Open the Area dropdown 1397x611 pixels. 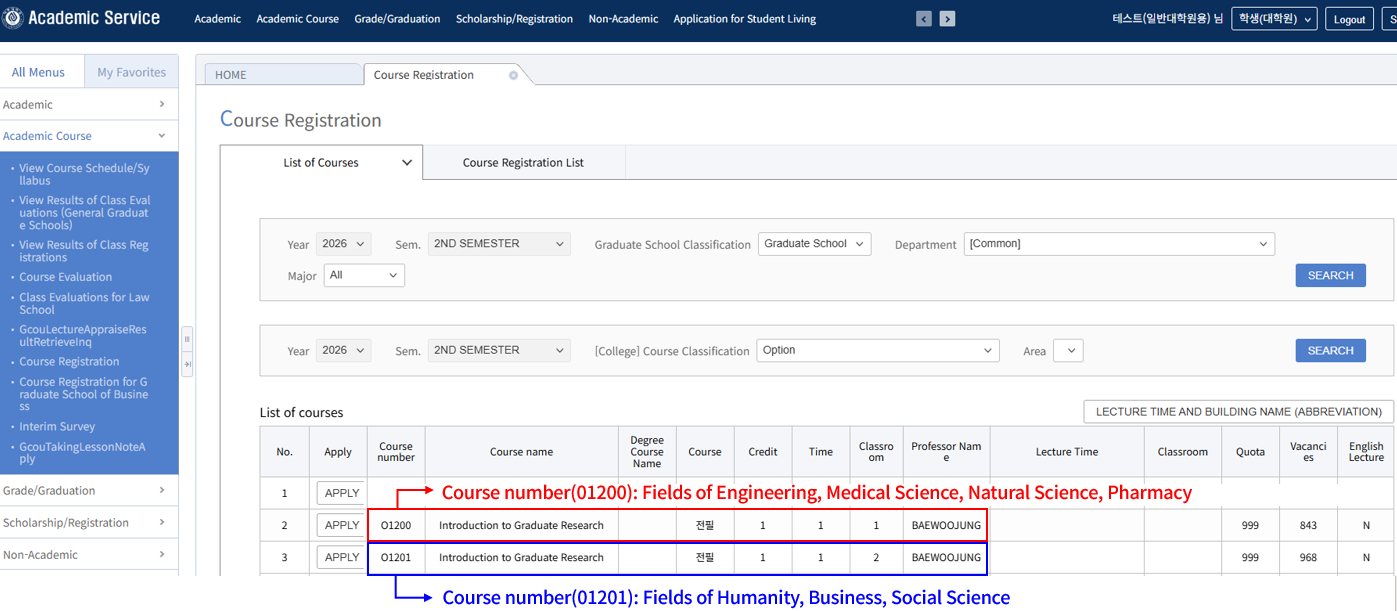(1068, 350)
